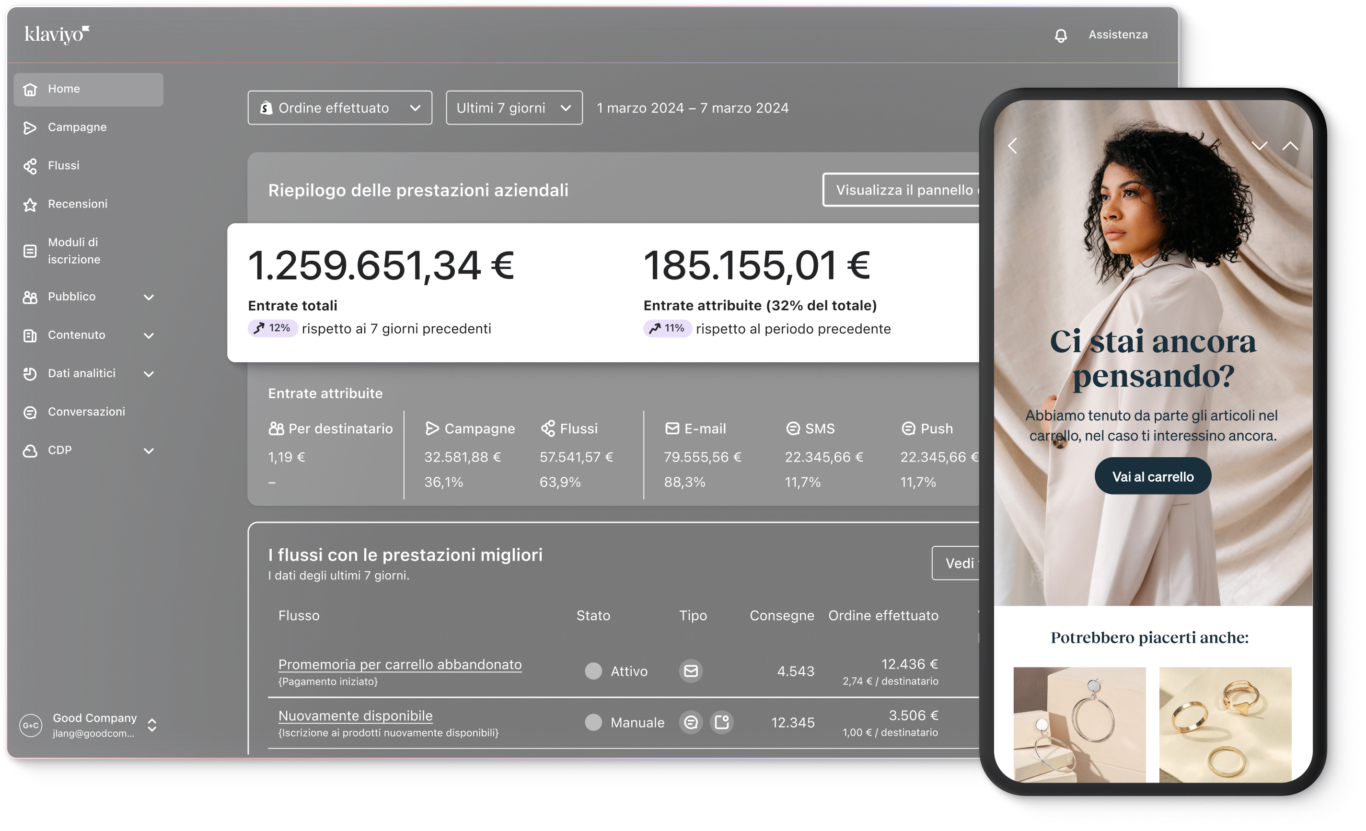
Task: Open Assistenza help link
Action: (1118, 35)
